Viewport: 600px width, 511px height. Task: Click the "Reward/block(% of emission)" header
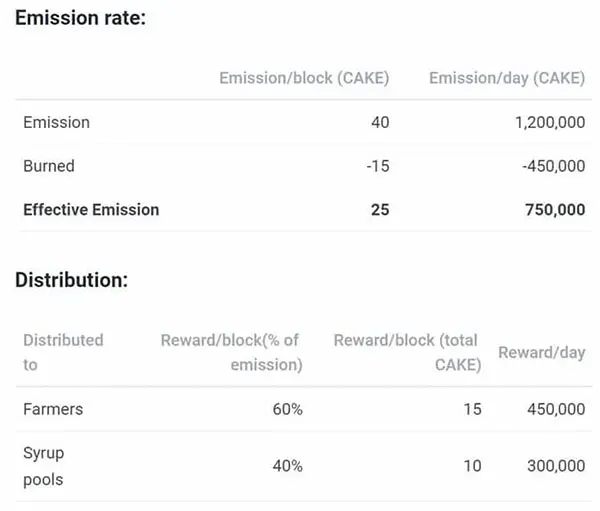(231, 352)
